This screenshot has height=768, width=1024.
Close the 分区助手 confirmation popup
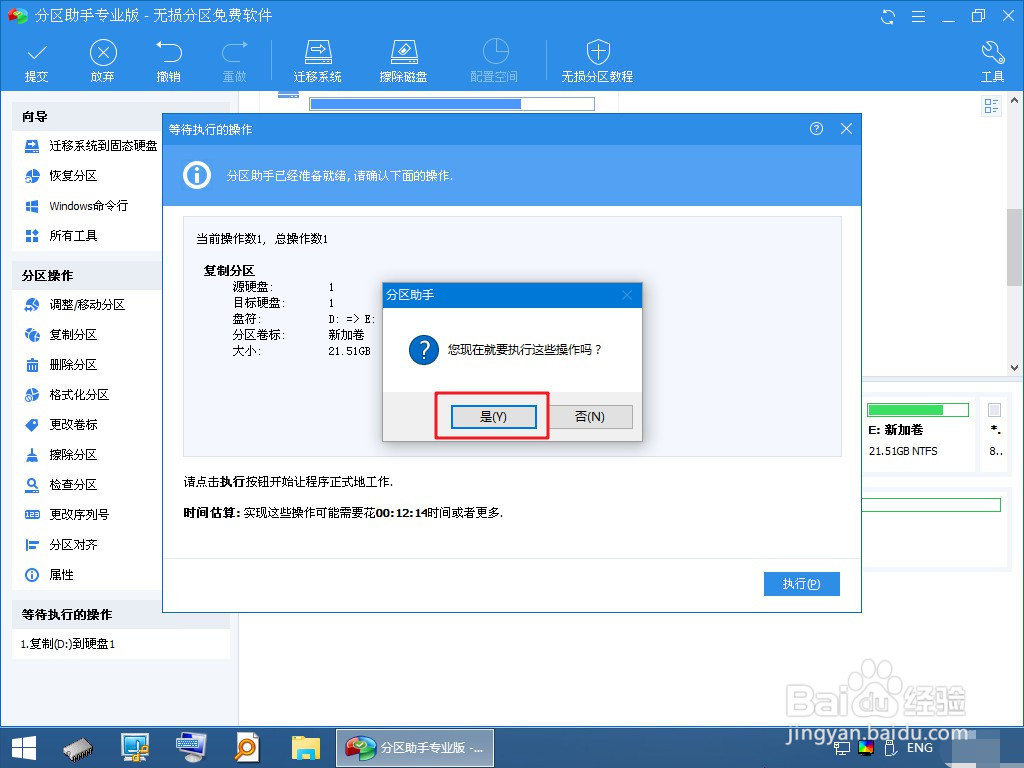(627, 295)
